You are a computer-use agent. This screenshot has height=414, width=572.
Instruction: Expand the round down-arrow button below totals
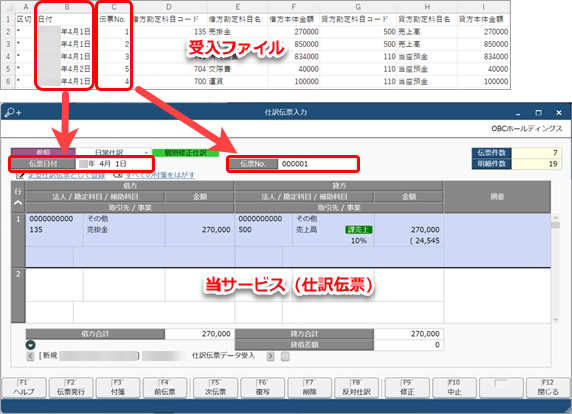point(31,345)
